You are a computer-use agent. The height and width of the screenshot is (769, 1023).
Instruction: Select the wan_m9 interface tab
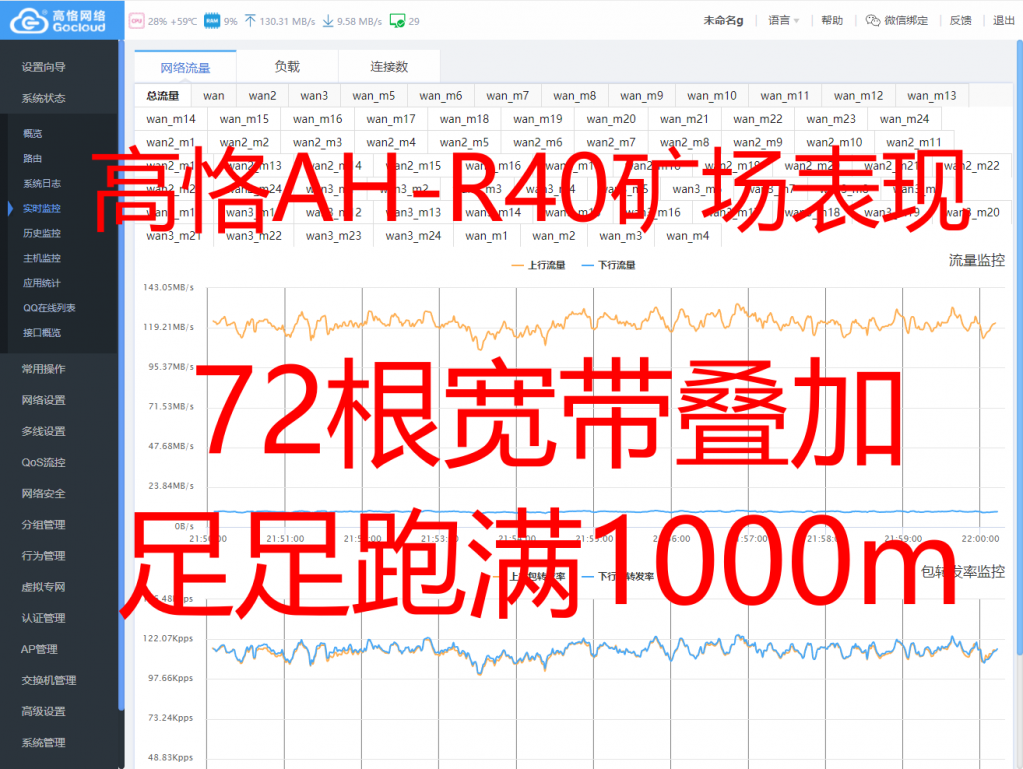(641, 96)
